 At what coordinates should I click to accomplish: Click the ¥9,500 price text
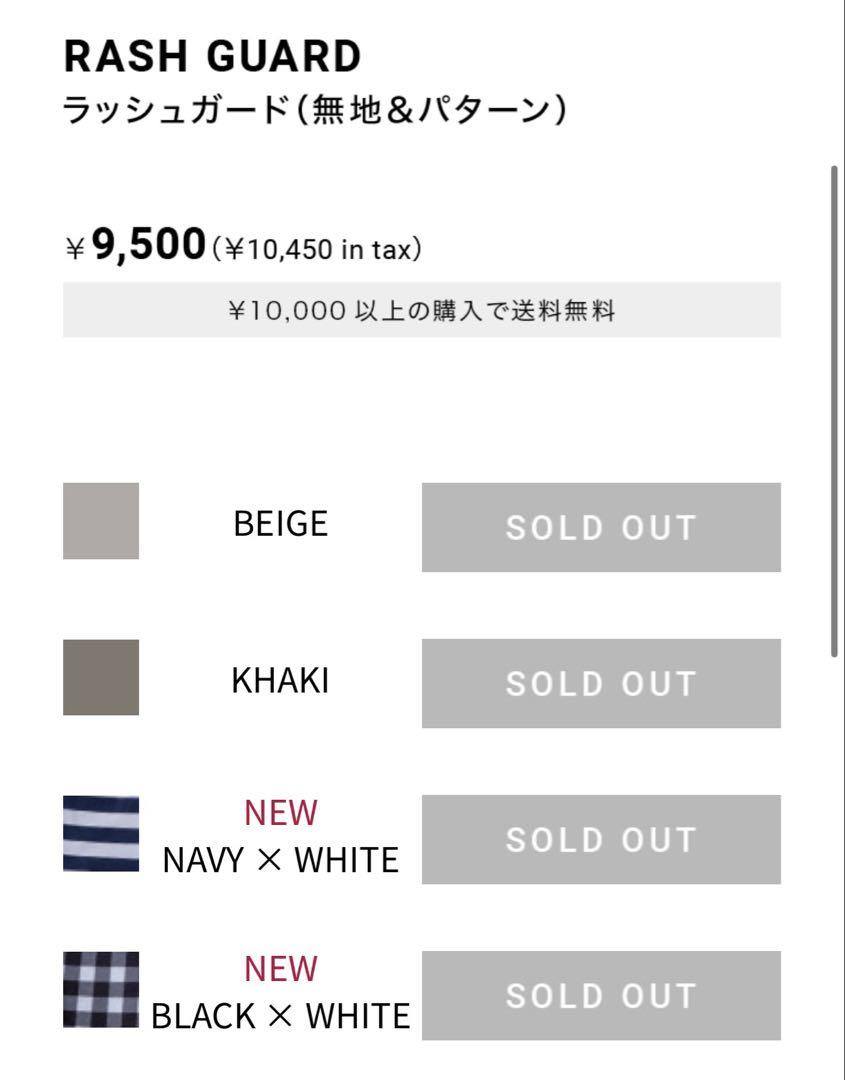136,245
